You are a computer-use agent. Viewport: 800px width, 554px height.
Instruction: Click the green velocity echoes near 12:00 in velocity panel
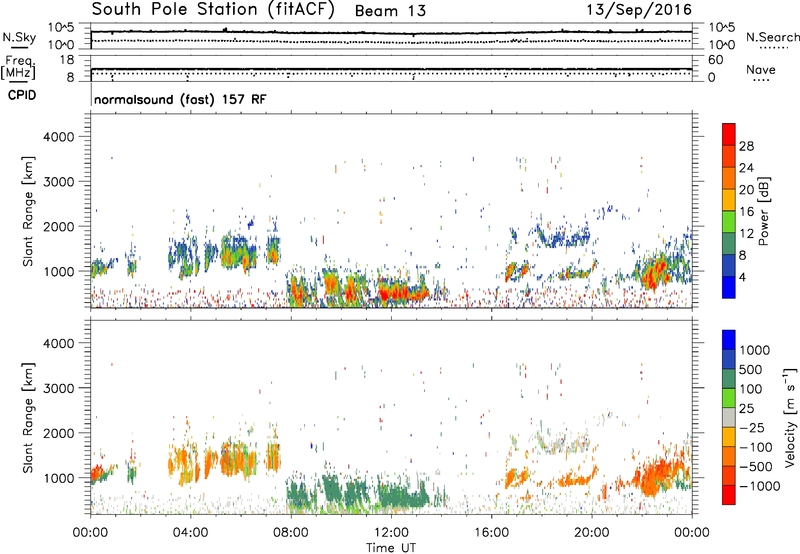point(403,496)
